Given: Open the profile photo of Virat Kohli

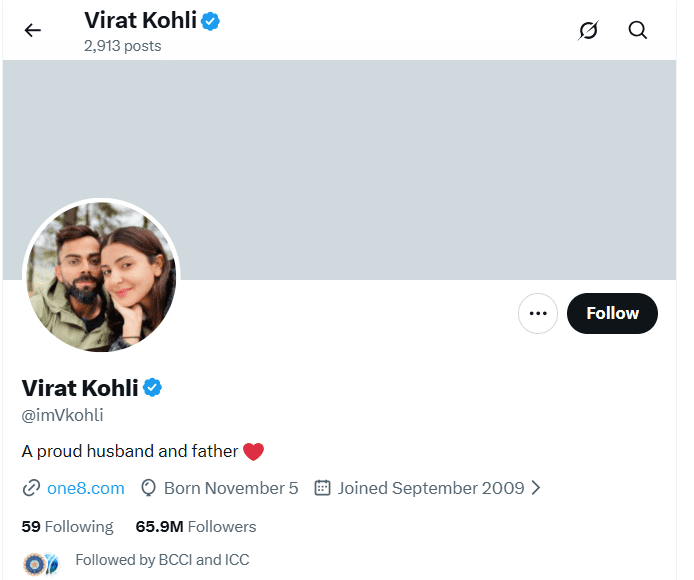Looking at the screenshot, I should (x=101, y=276).
